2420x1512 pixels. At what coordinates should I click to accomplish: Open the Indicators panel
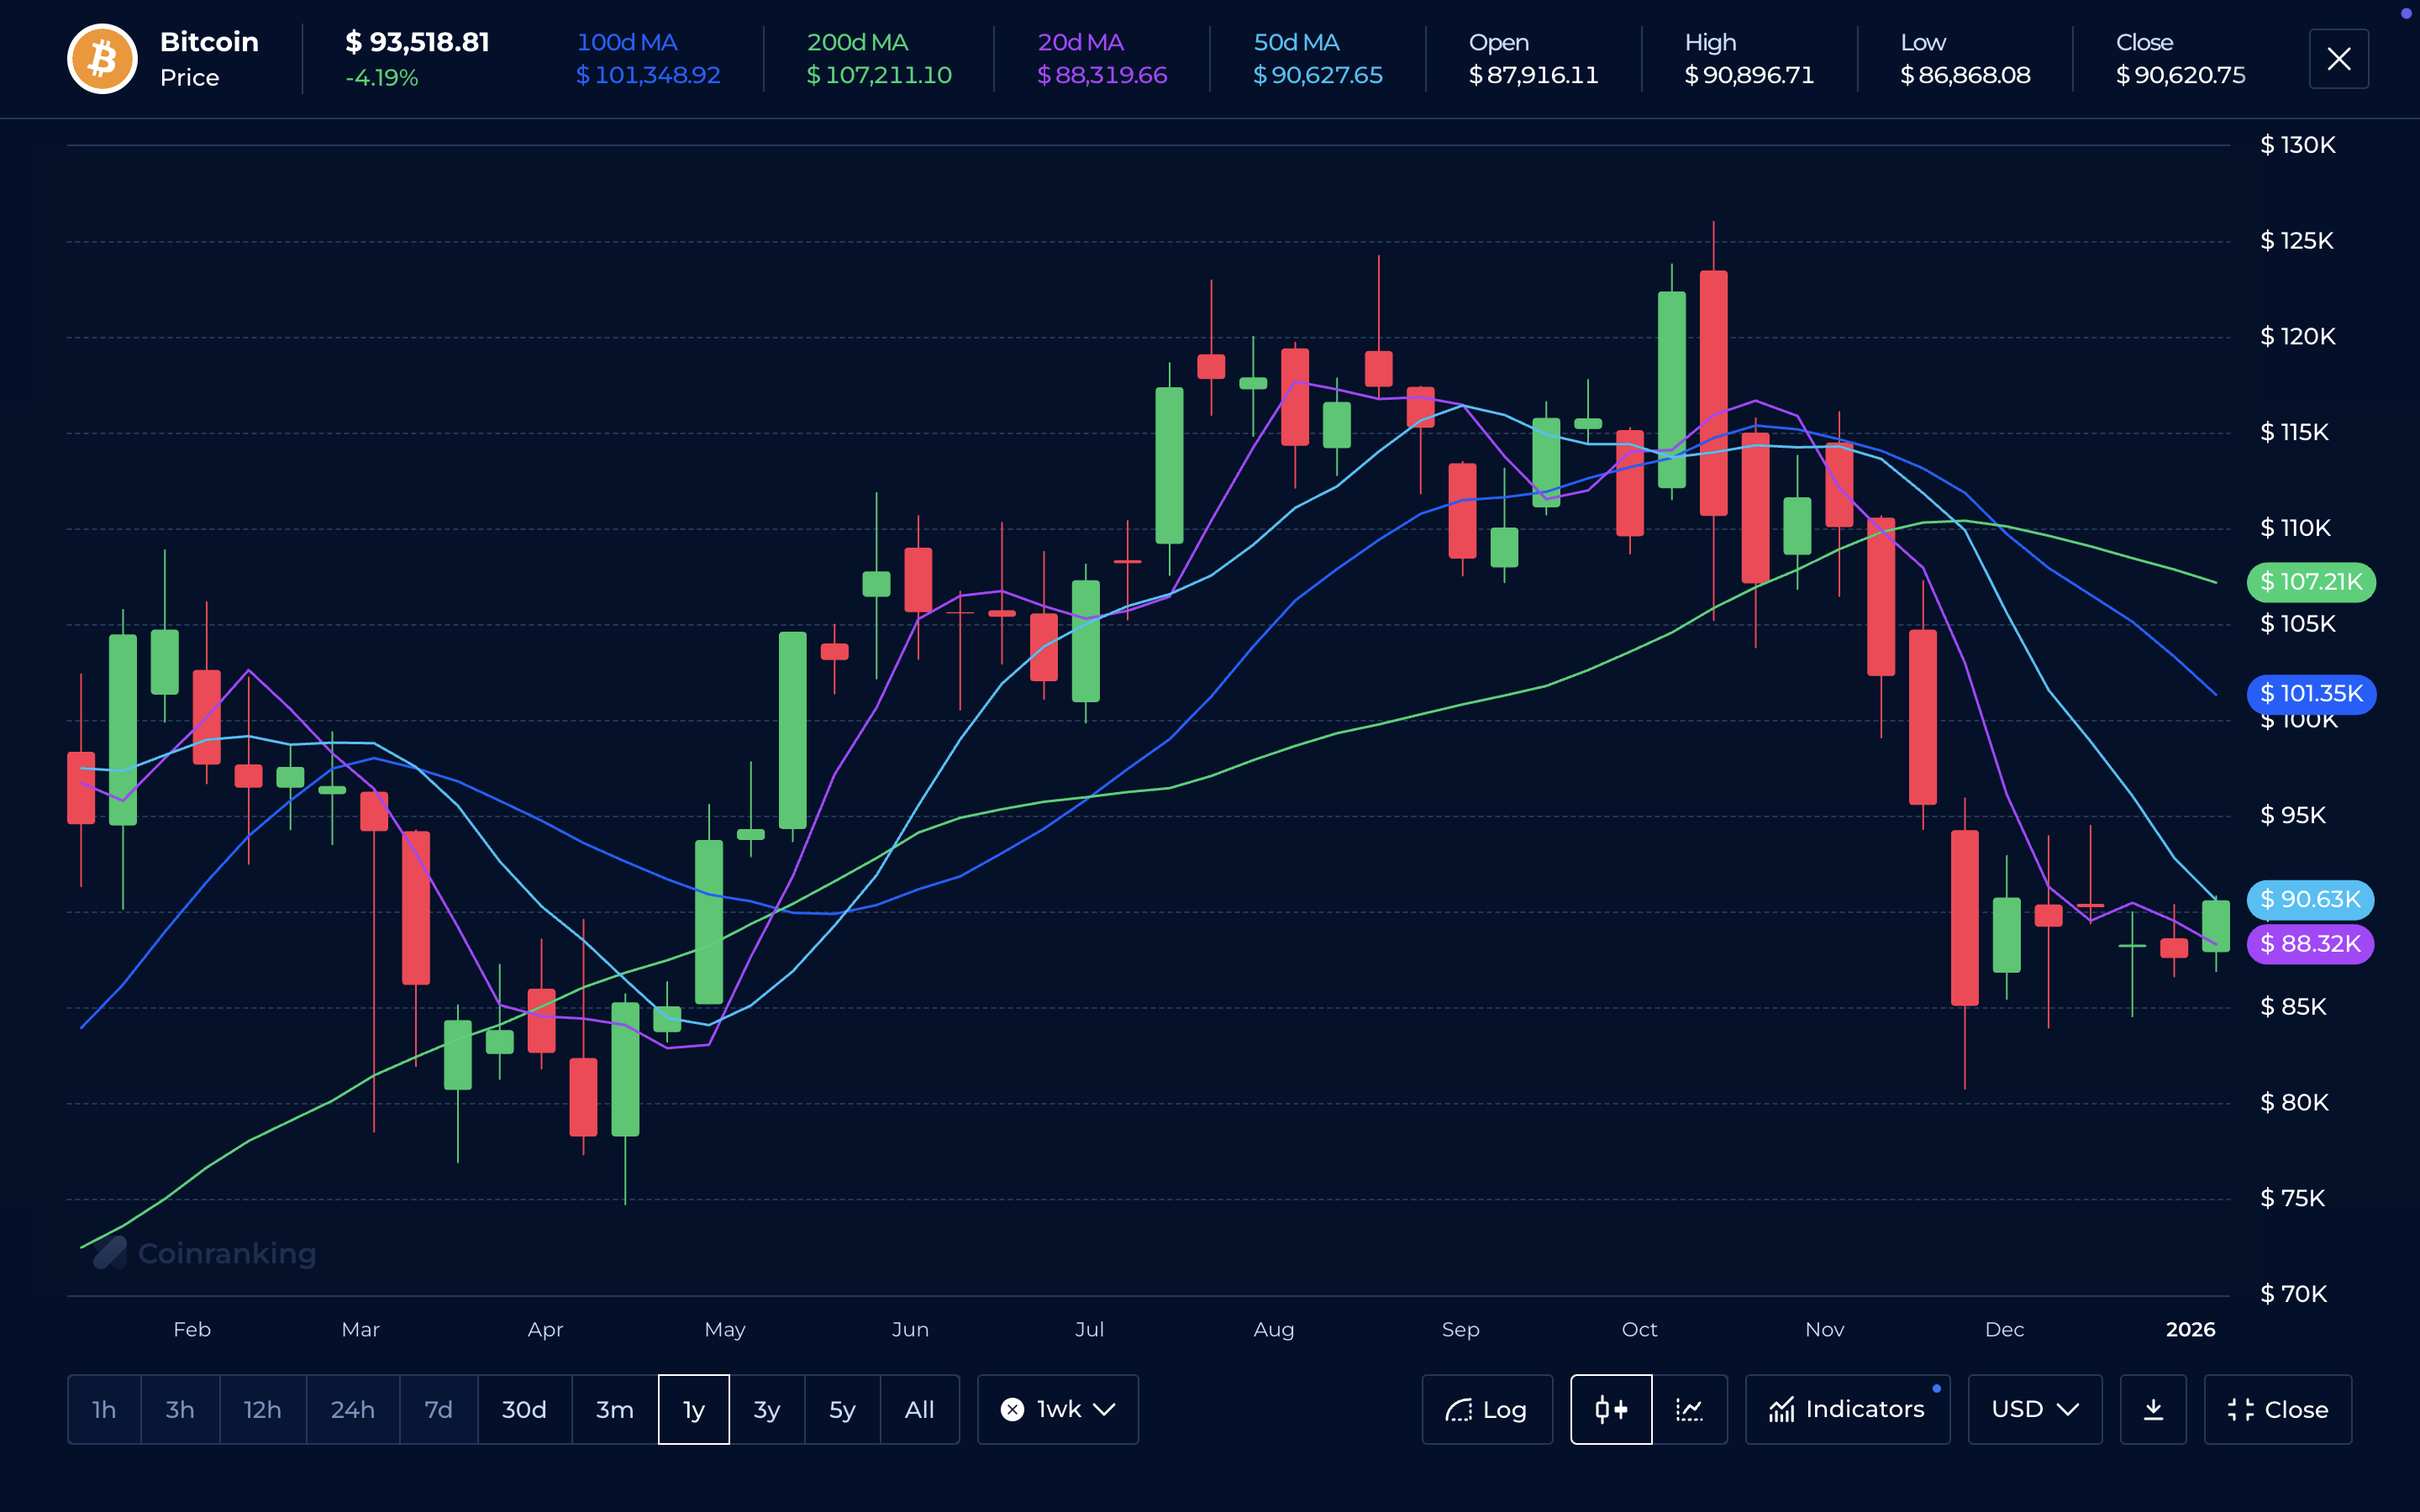click(1848, 1409)
